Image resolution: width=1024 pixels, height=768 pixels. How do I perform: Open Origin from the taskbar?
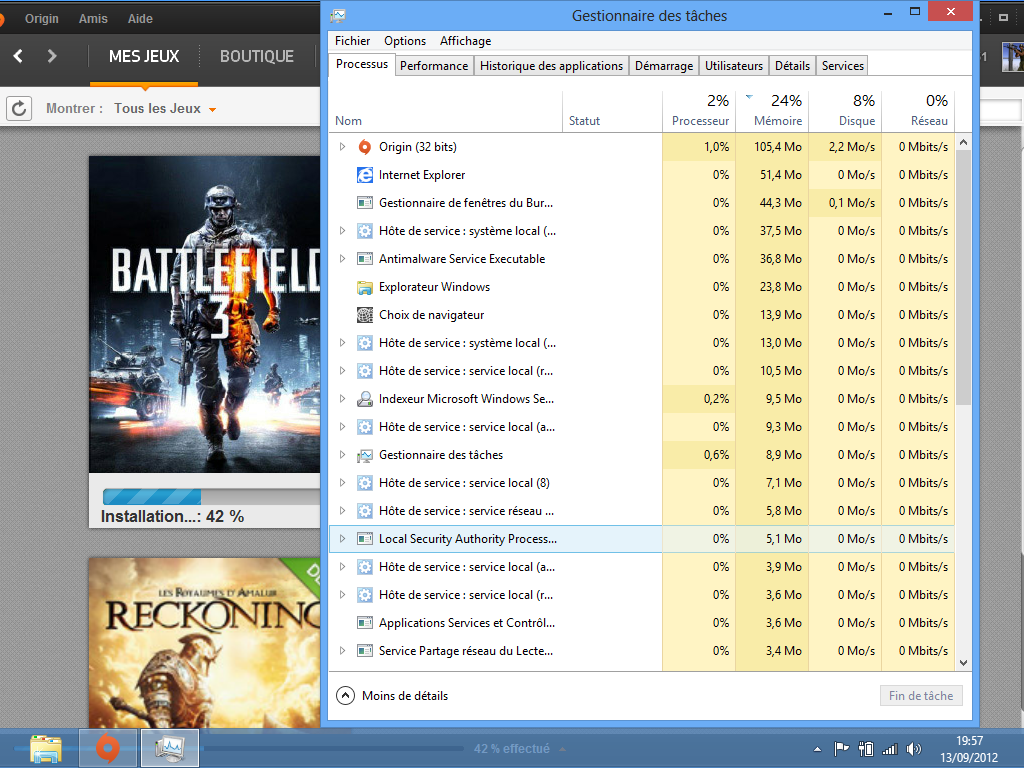108,748
